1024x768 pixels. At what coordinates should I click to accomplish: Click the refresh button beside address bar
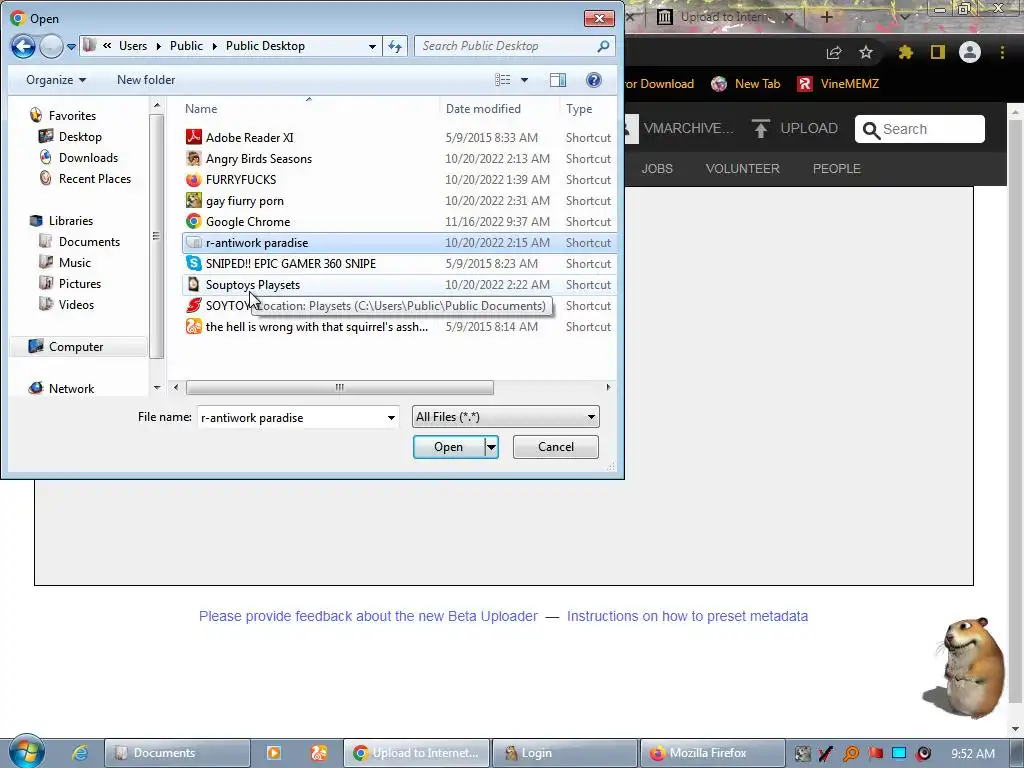[395, 46]
